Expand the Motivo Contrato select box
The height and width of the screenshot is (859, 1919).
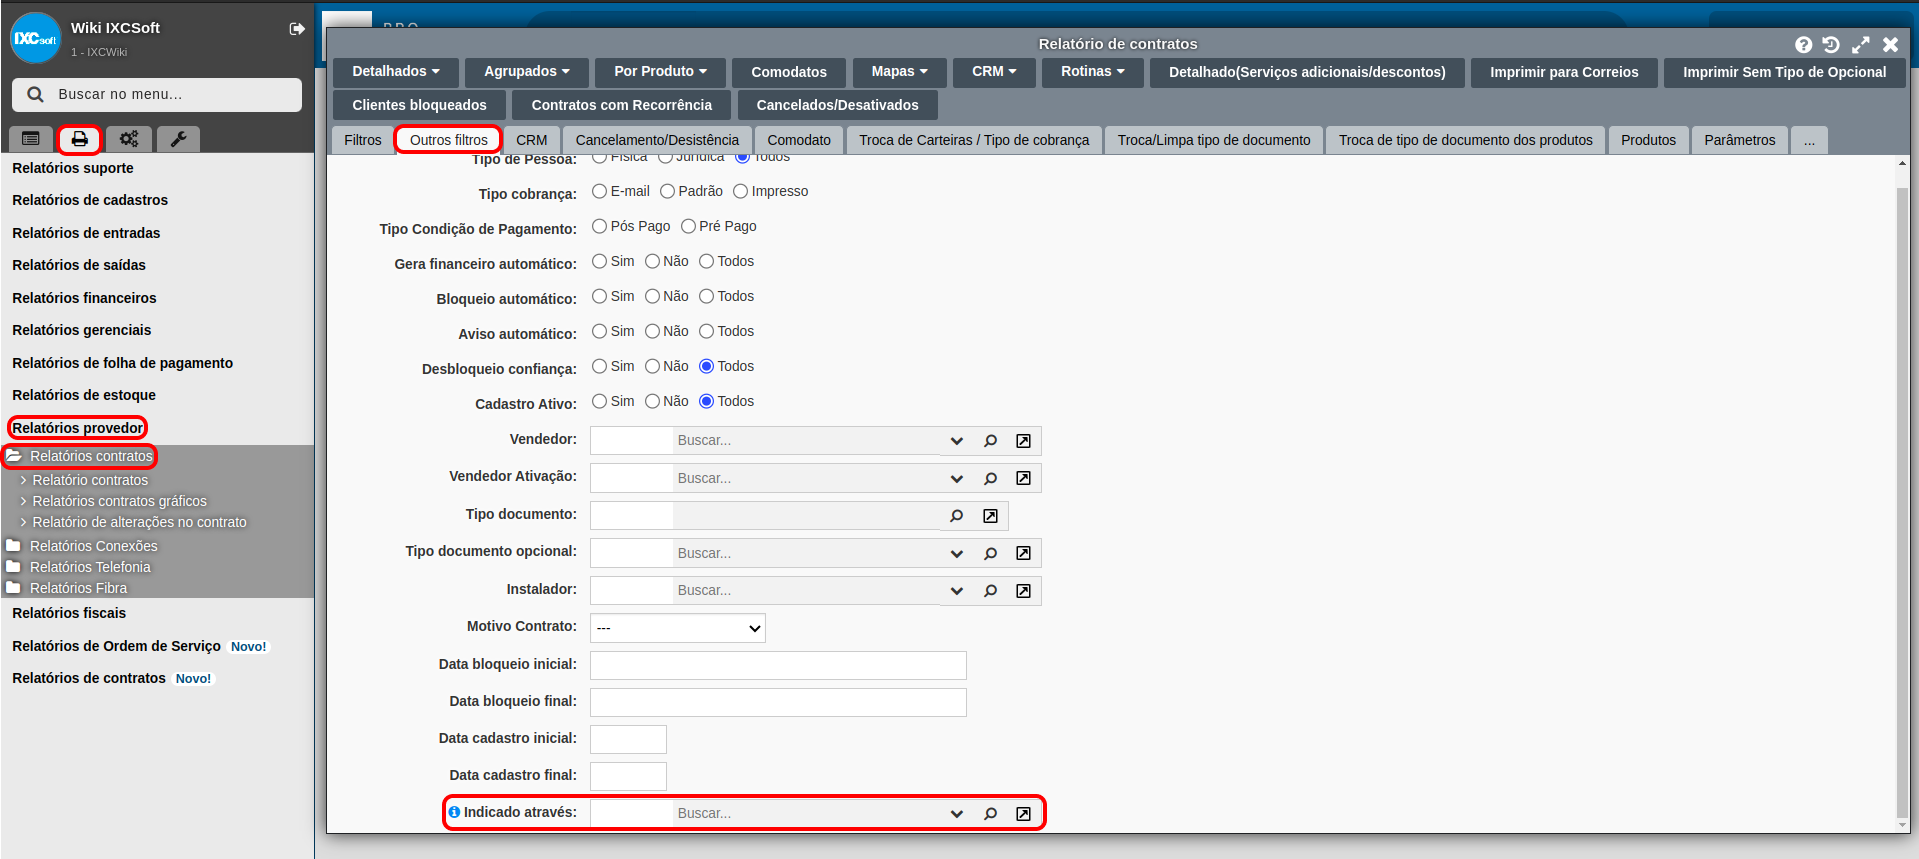678,628
